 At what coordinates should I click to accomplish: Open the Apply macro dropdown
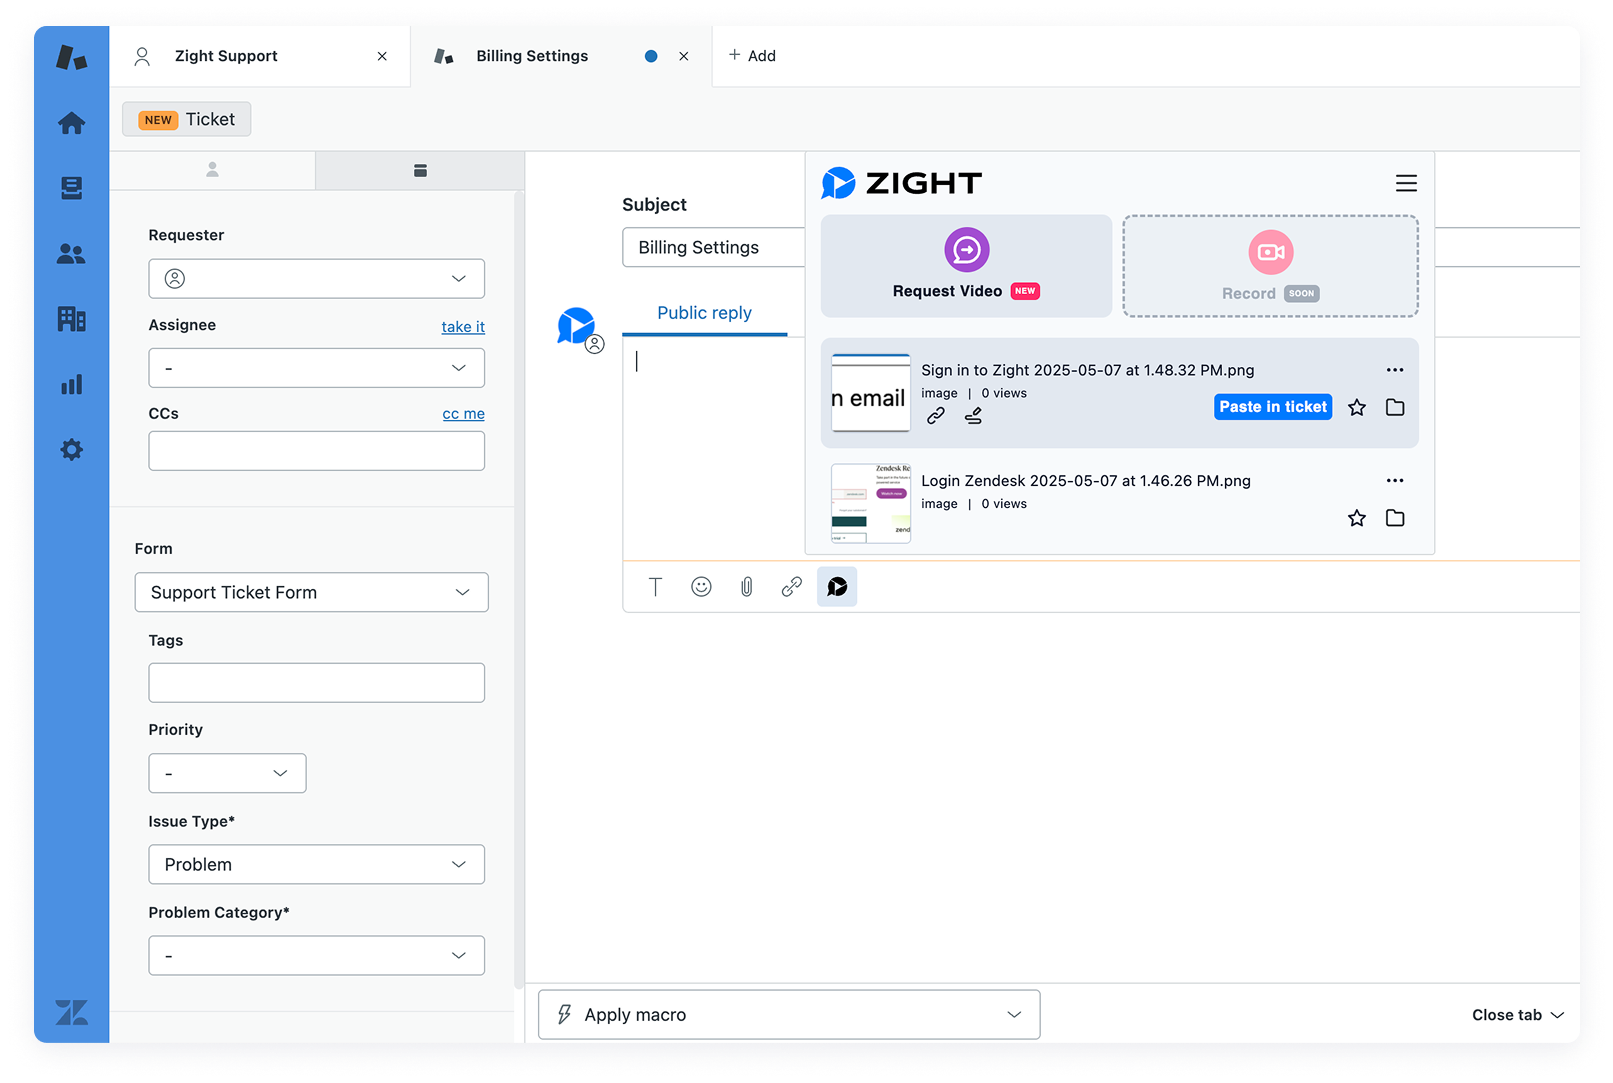pyautogui.click(x=788, y=1014)
